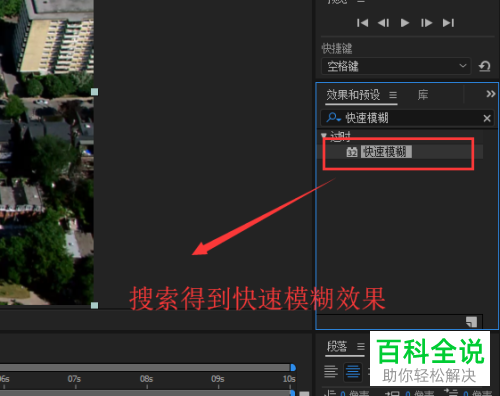Click the lower teal layer handle in the viewer
Screen dimensions: 500x396
(x=94, y=305)
